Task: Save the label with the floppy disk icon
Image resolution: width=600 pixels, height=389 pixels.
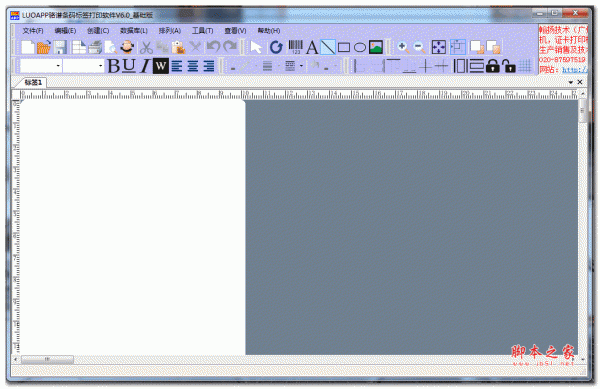Action: (60, 47)
